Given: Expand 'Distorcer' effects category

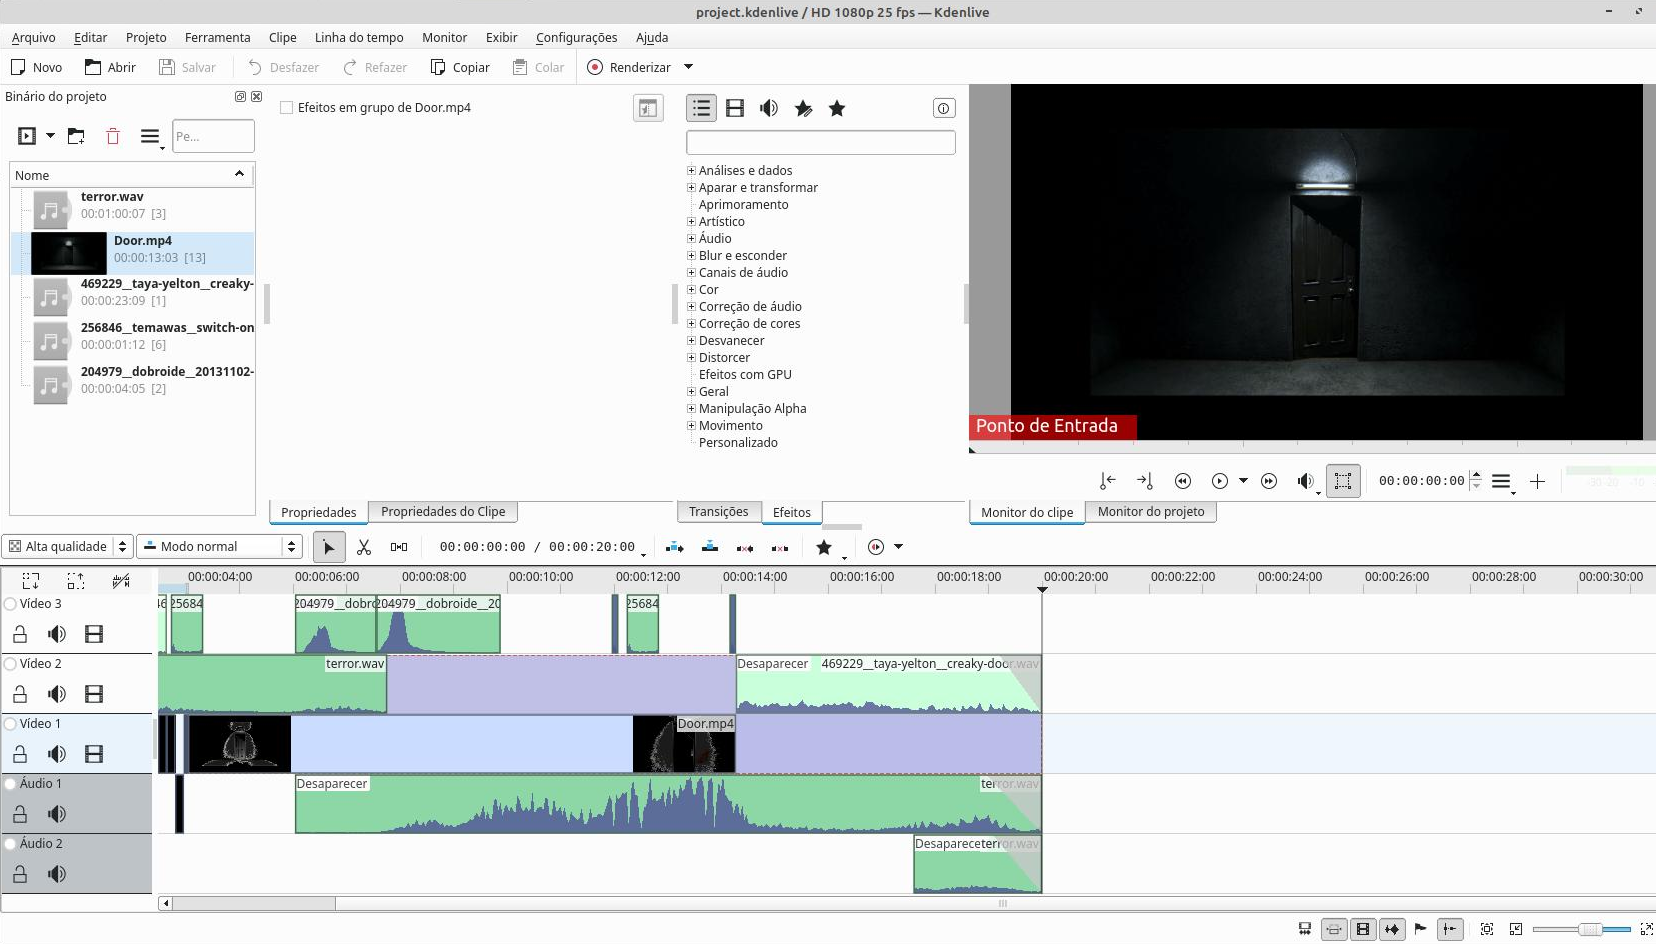Looking at the screenshot, I should pyautogui.click(x=691, y=357).
